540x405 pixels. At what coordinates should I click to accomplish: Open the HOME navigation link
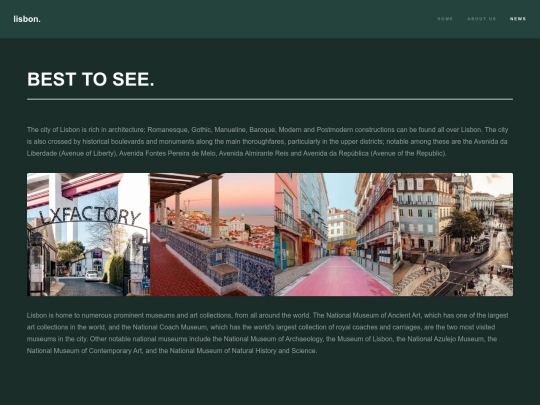click(445, 19)
